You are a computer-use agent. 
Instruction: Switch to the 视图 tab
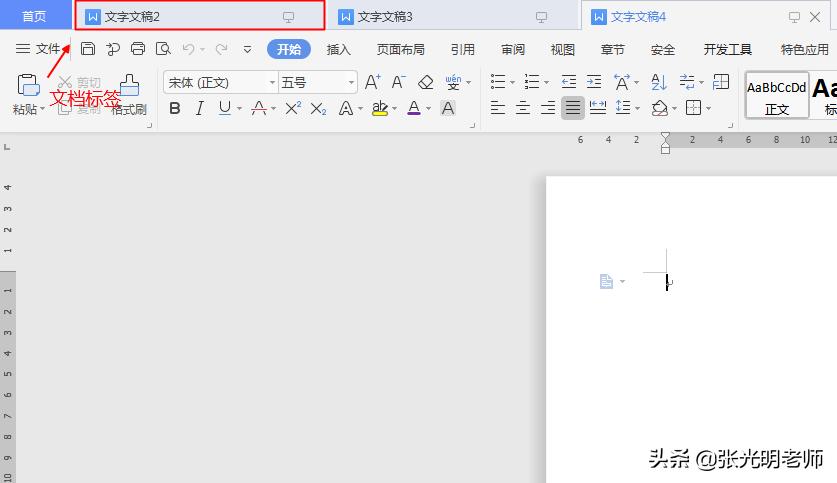tap(563, 50)
